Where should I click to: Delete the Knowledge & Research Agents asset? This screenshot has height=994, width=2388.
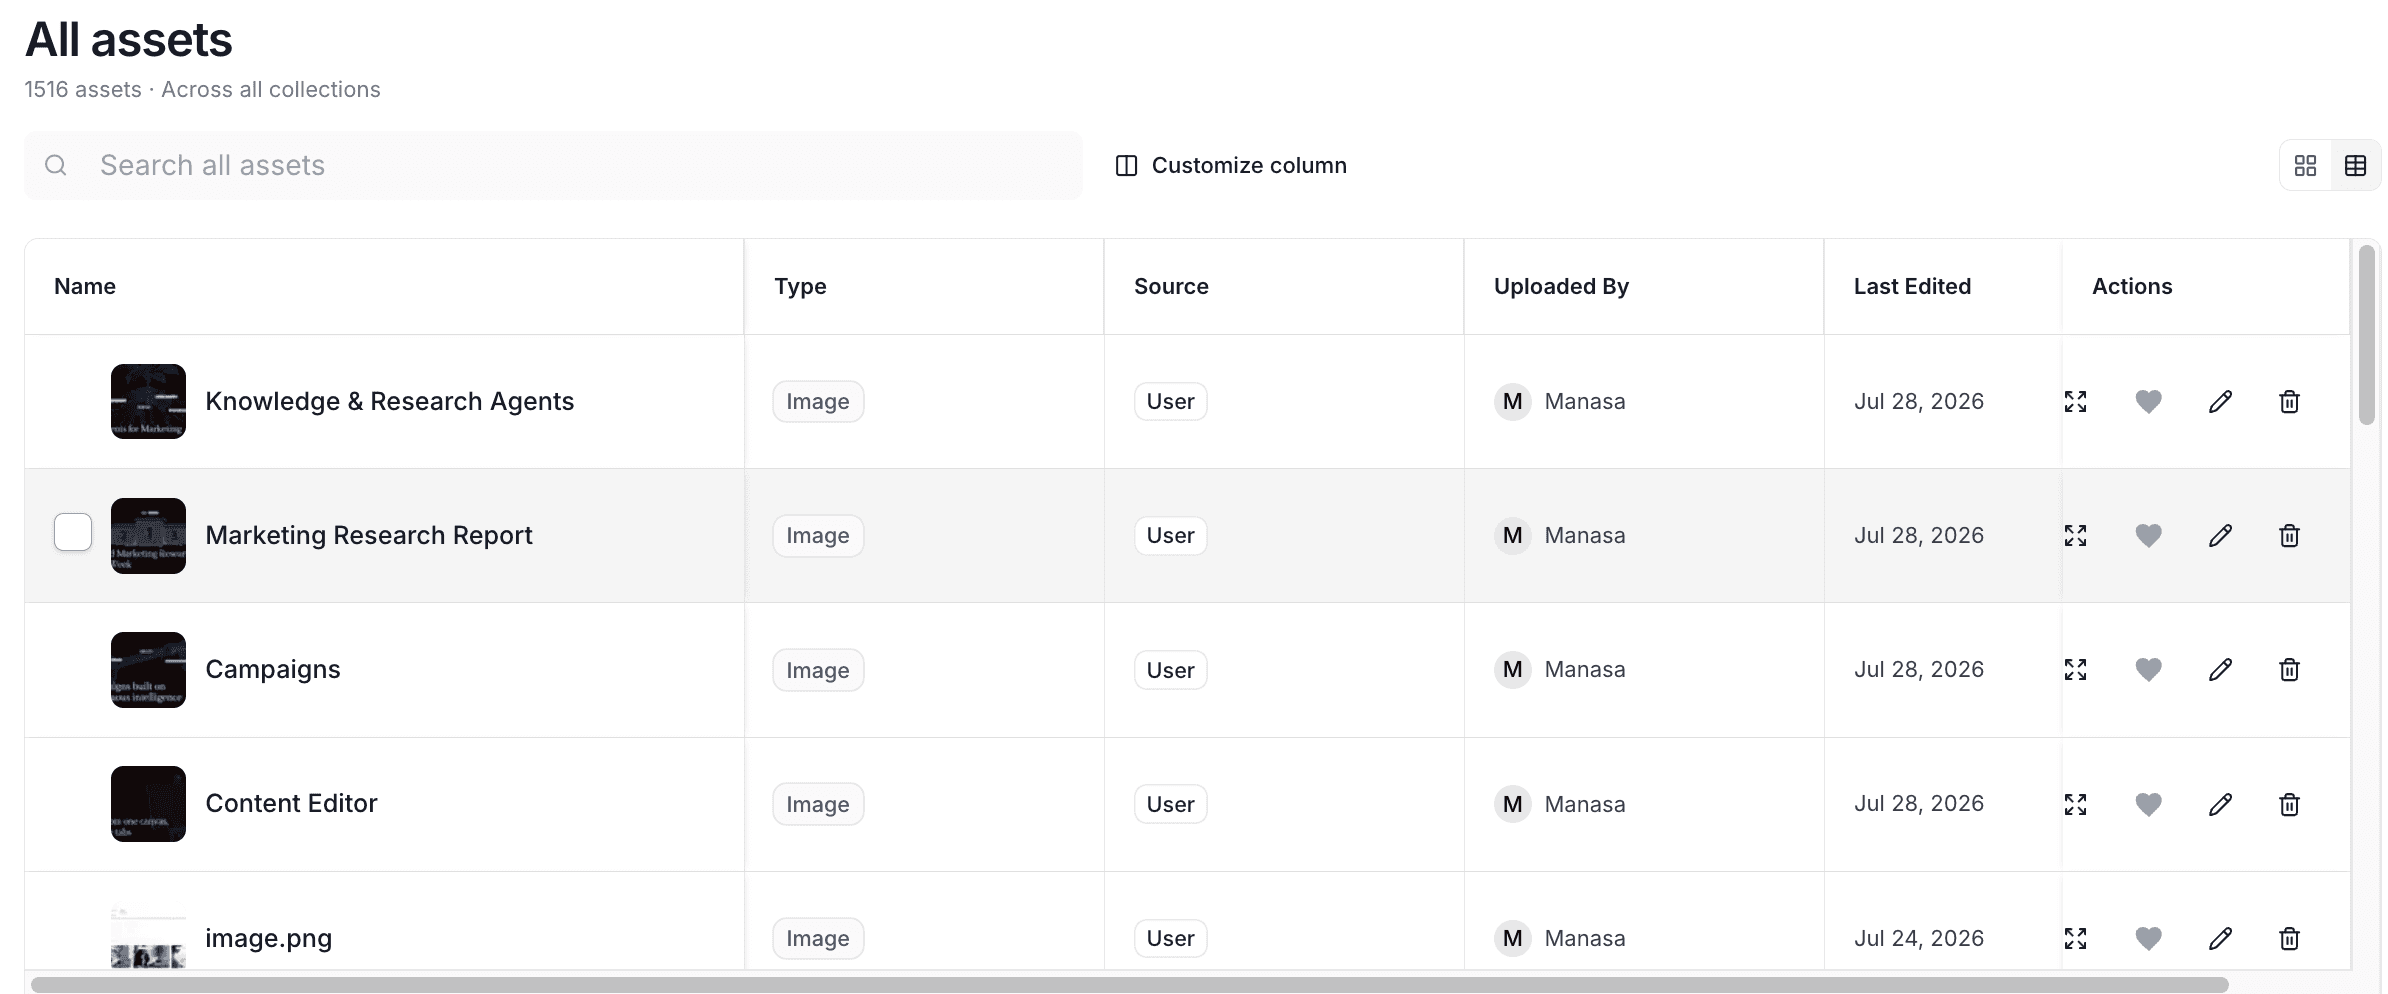pyautogui.click(x=2289, y=401)
